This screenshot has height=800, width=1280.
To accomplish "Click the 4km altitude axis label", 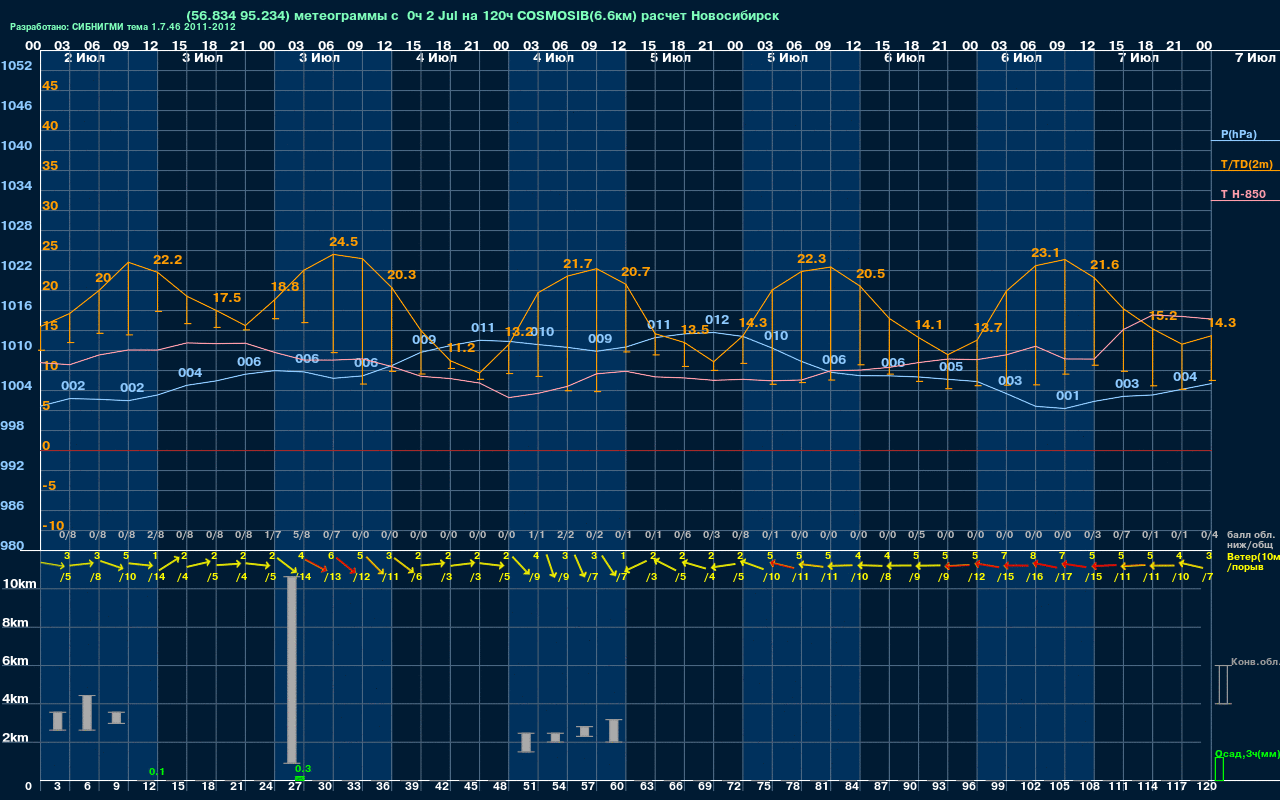I will click(x=16, y=701).
